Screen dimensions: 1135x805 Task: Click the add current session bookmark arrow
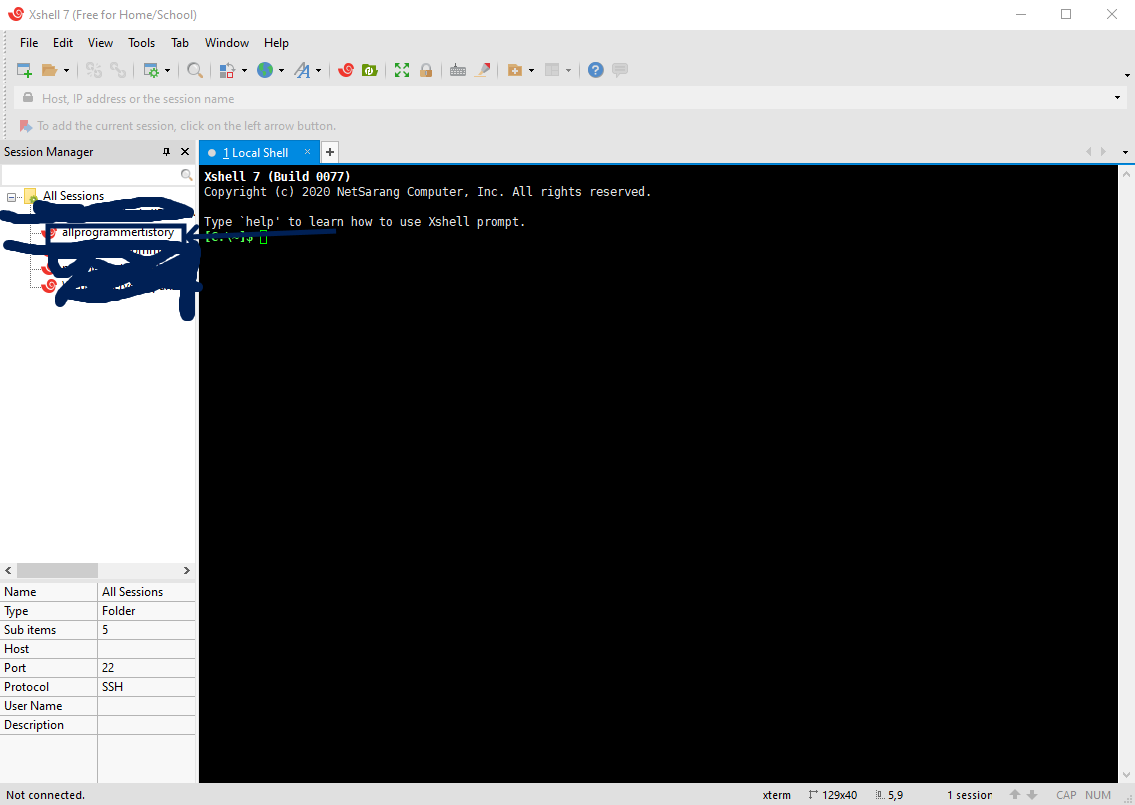click(25, 126)
